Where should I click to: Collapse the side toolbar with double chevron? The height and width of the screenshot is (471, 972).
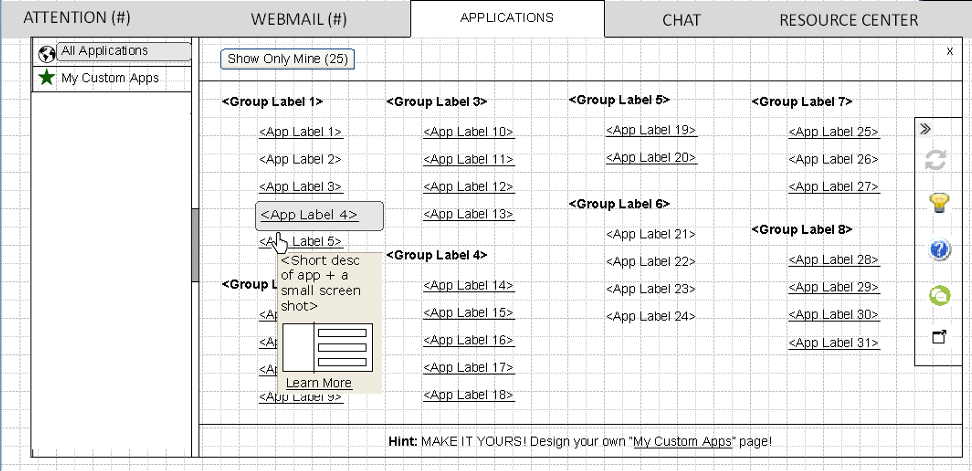coord(926,128)
